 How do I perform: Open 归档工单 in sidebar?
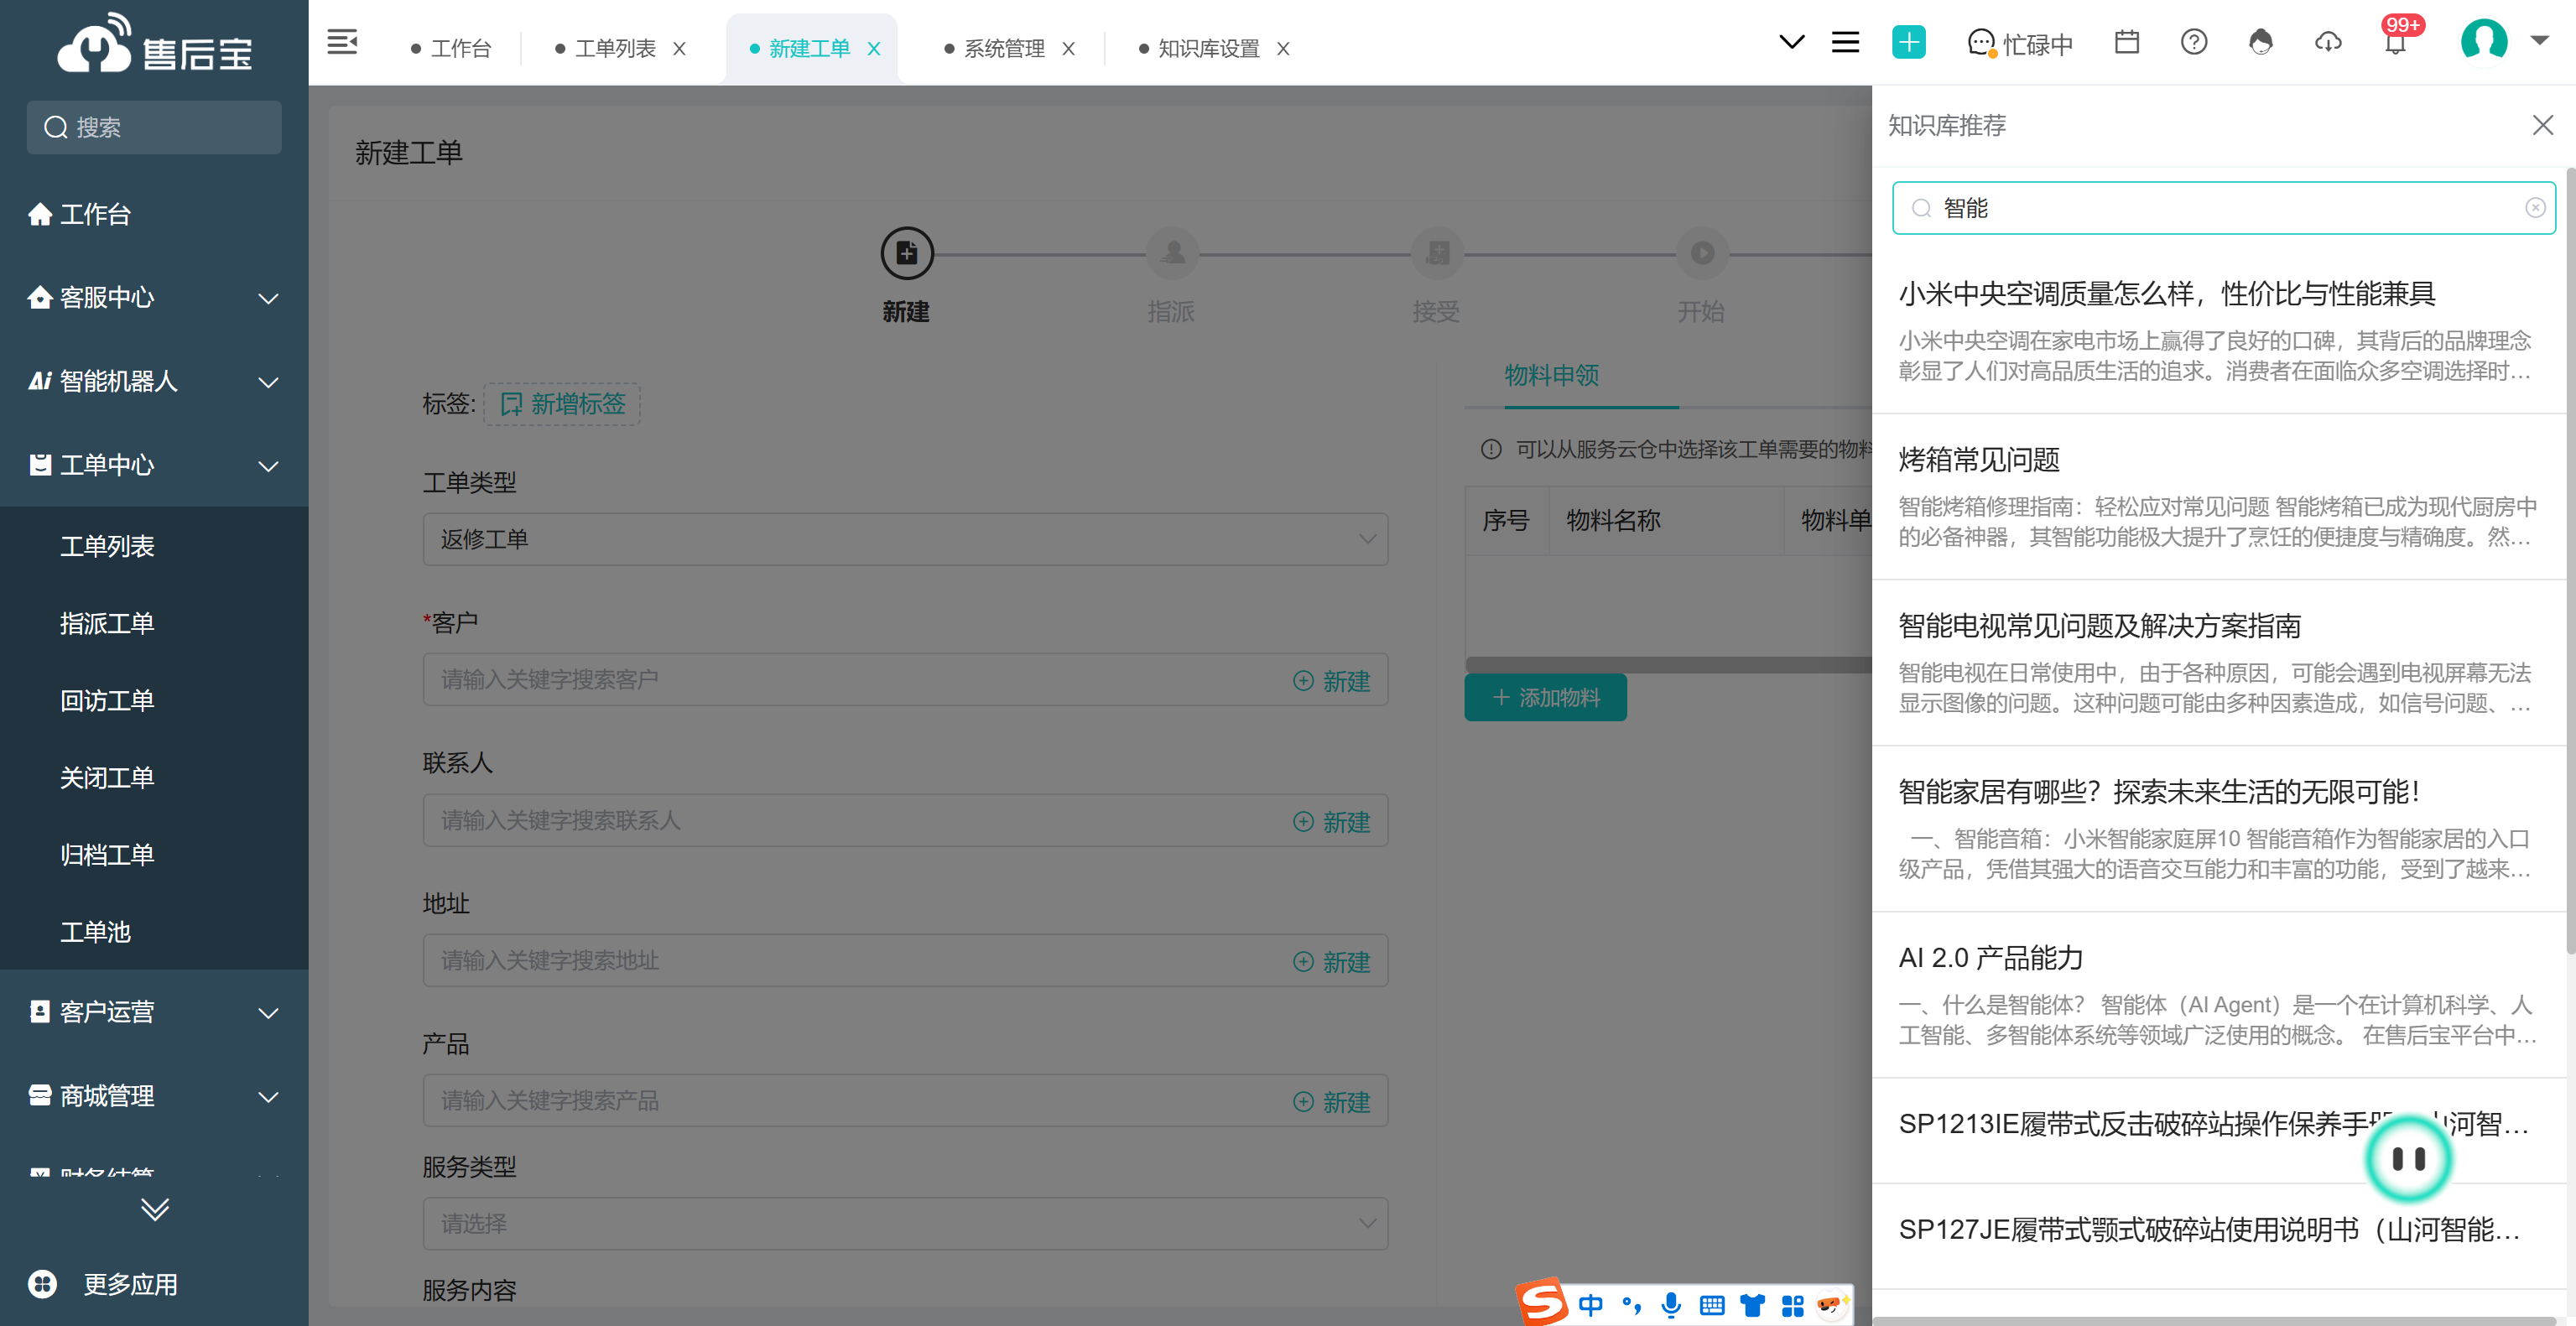coord(107,855)
